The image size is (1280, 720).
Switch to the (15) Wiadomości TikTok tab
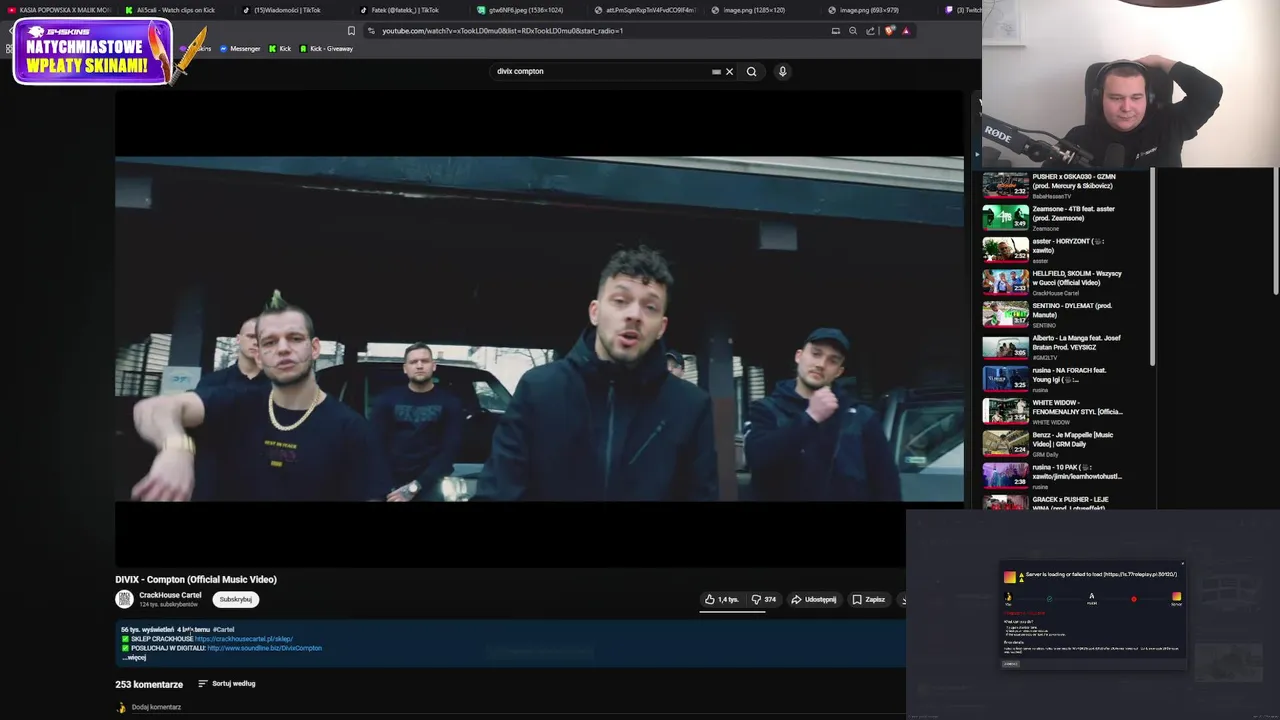pyautogui.click(x=282, y=10)
